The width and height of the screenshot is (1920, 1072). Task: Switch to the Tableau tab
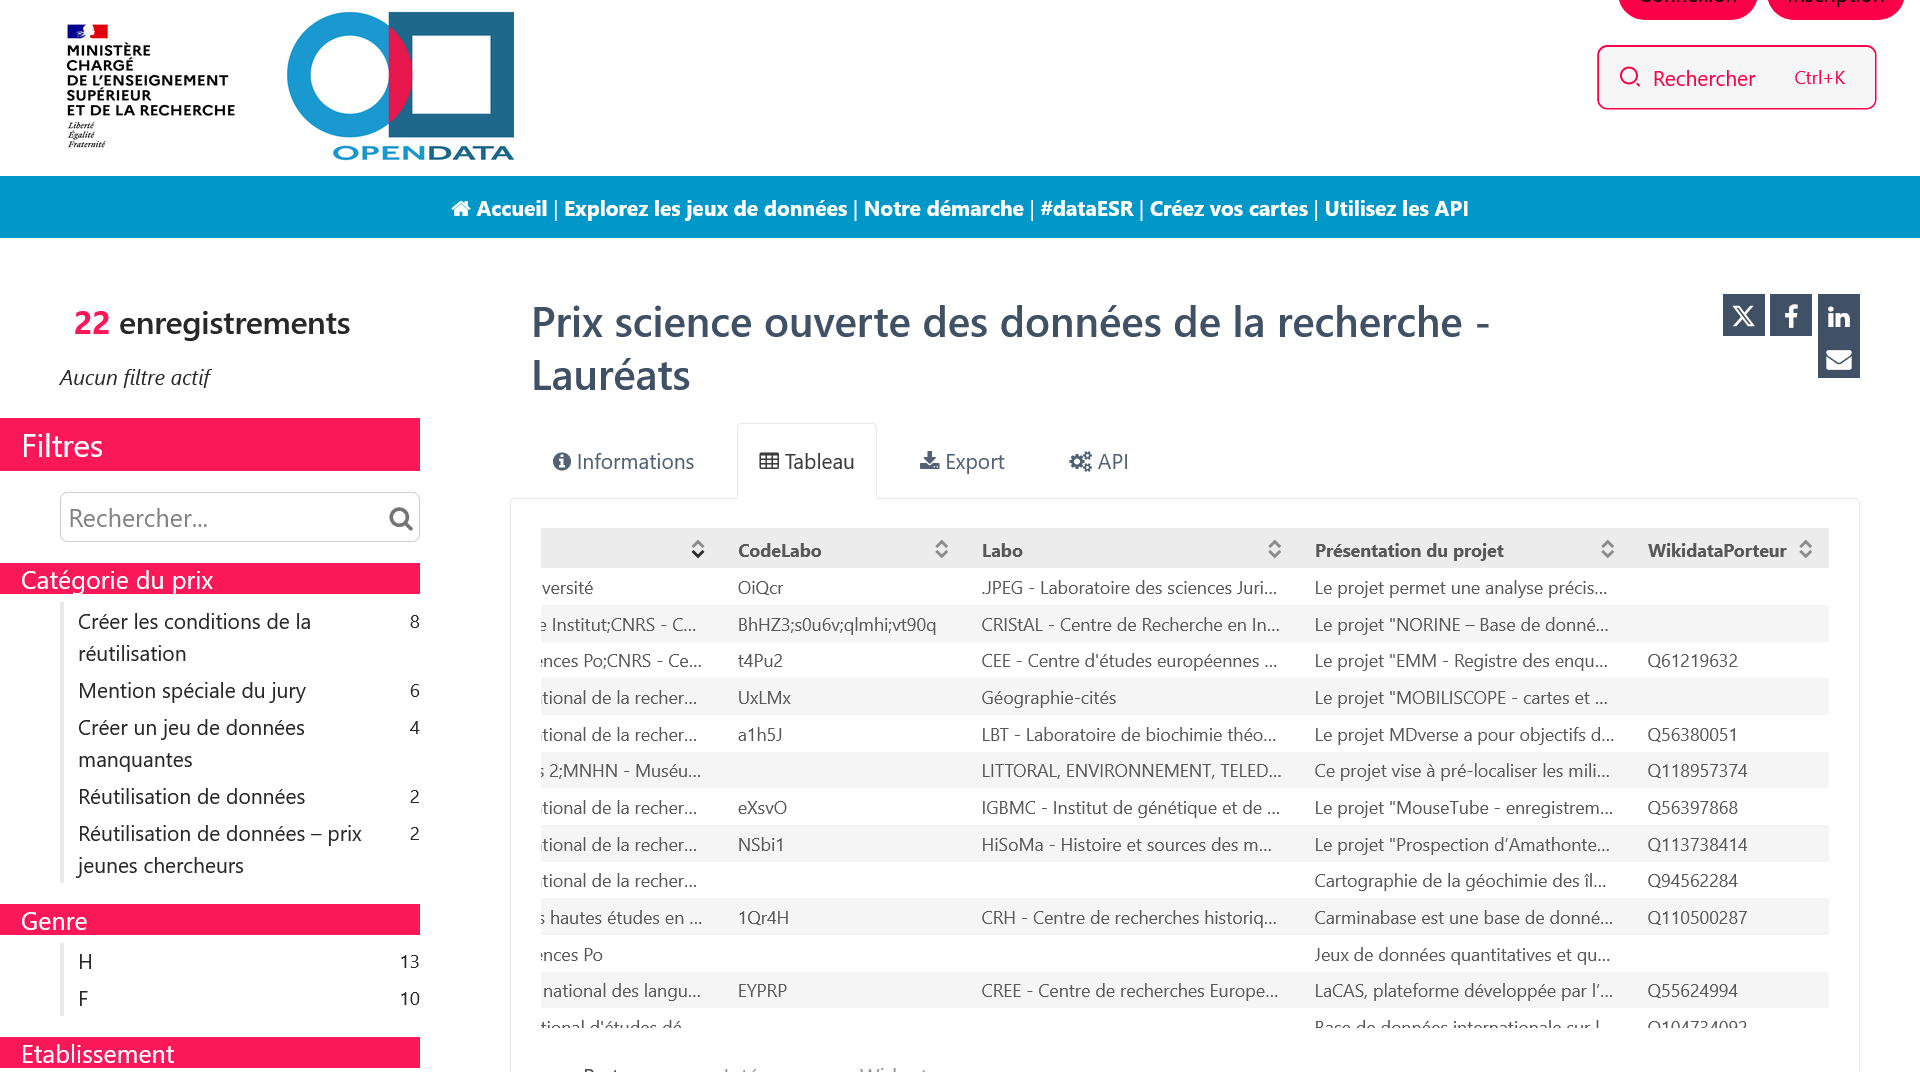click(807, 462)
